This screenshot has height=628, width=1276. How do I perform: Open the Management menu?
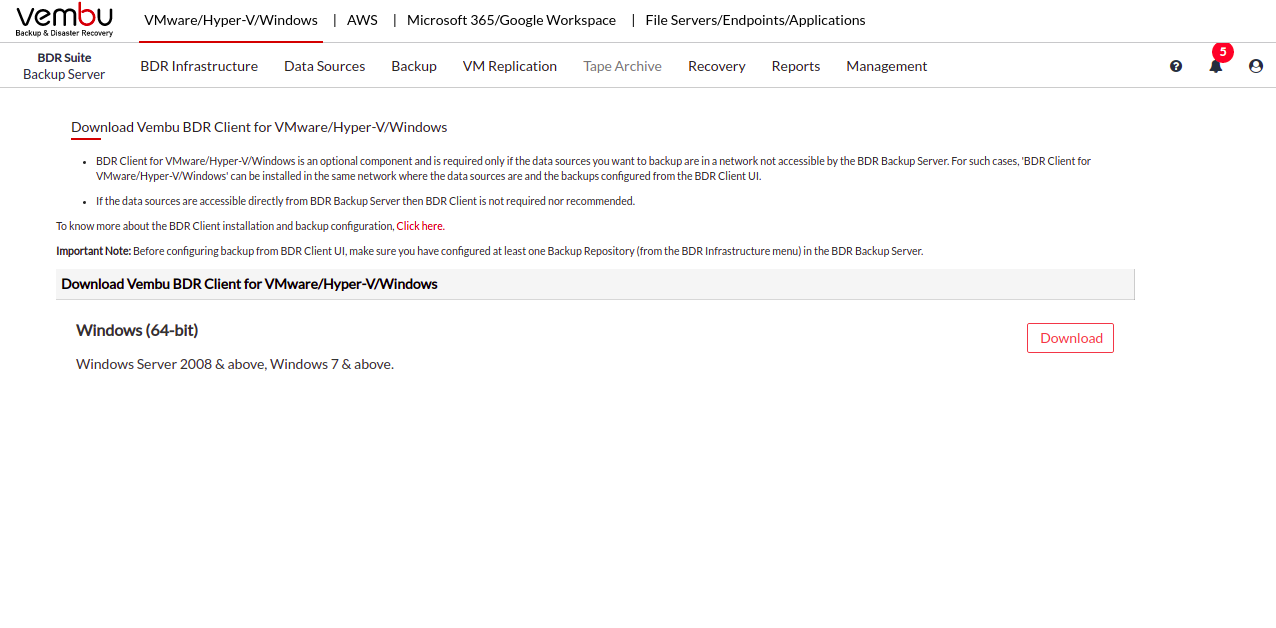pos(887,66)
